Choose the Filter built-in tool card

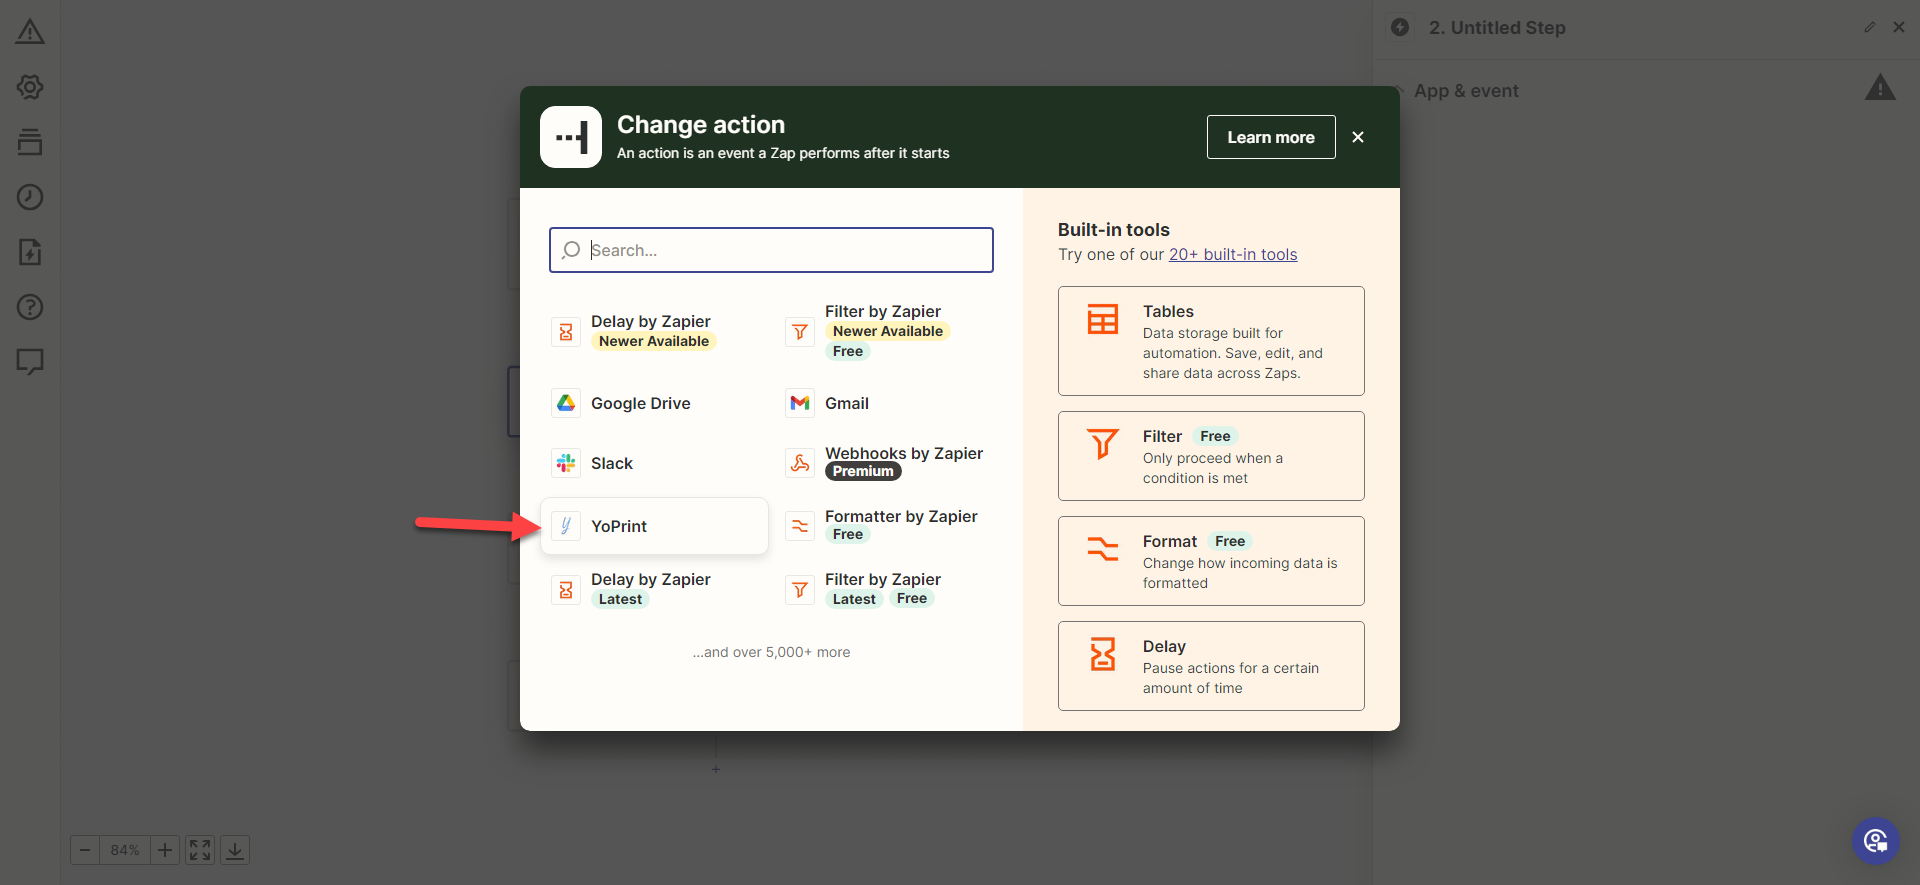pos(1211,456)
